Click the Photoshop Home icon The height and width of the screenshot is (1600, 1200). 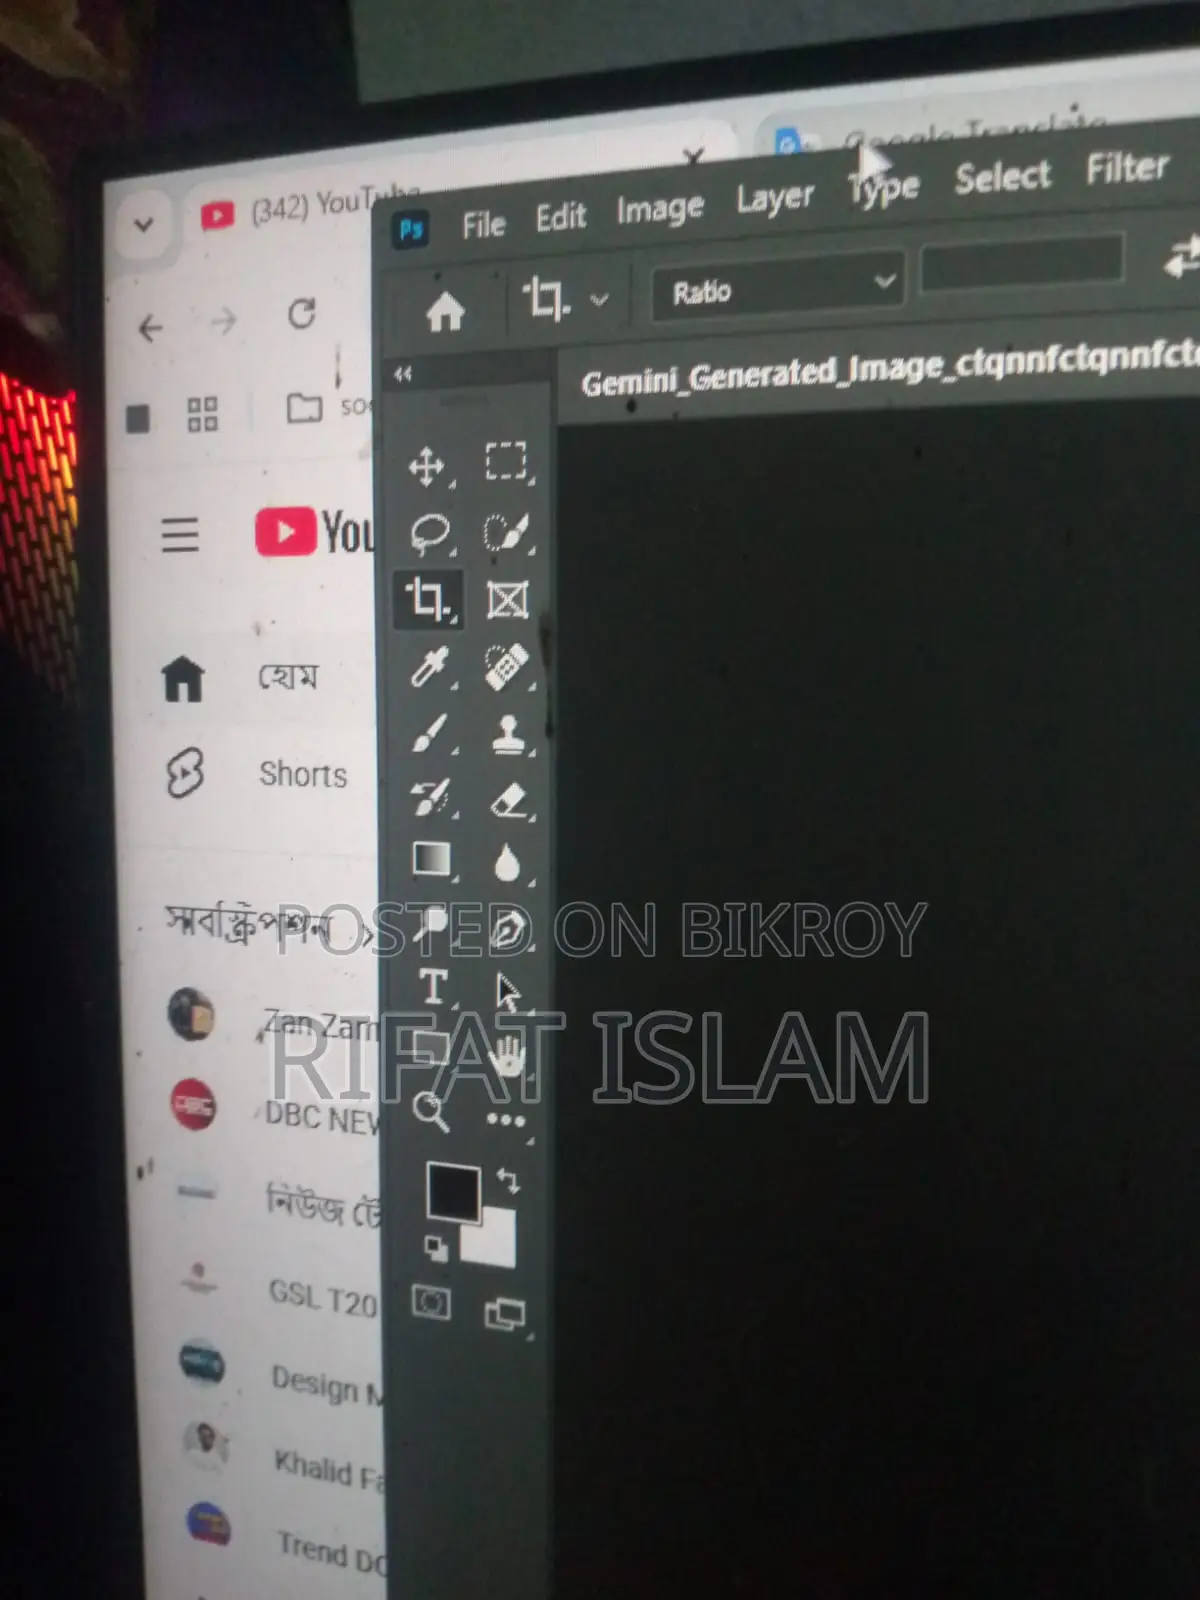click(445, 311)
